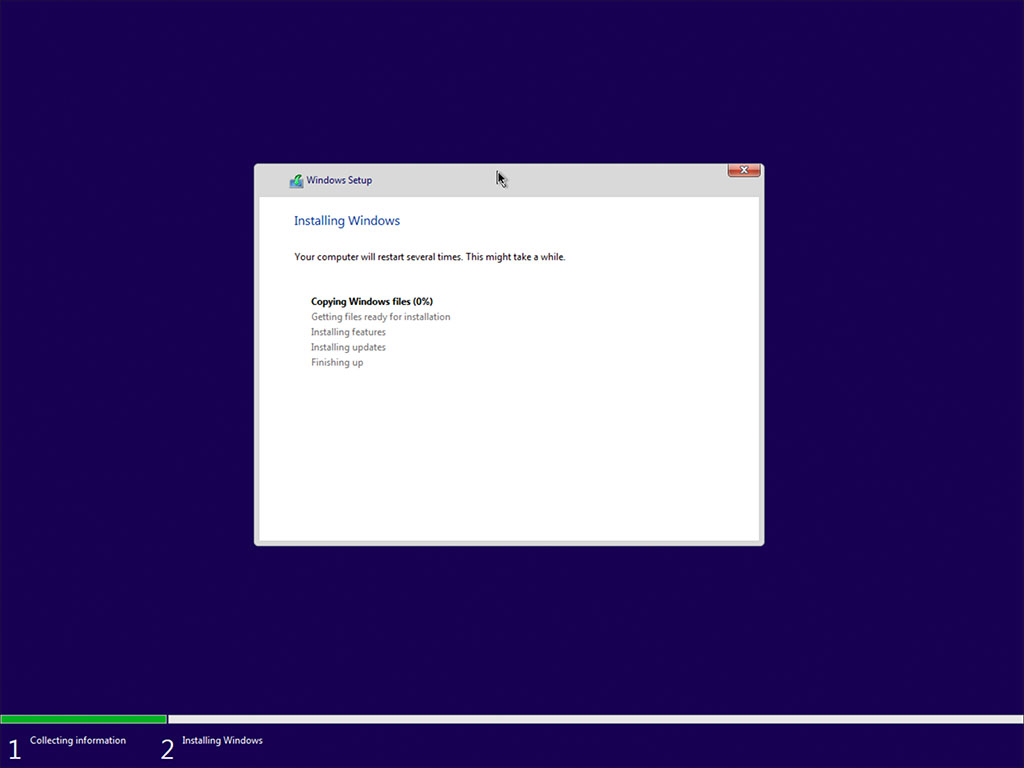Click the green Collecting information progress bar
The image size is (1024, 768).
[84, 719]
